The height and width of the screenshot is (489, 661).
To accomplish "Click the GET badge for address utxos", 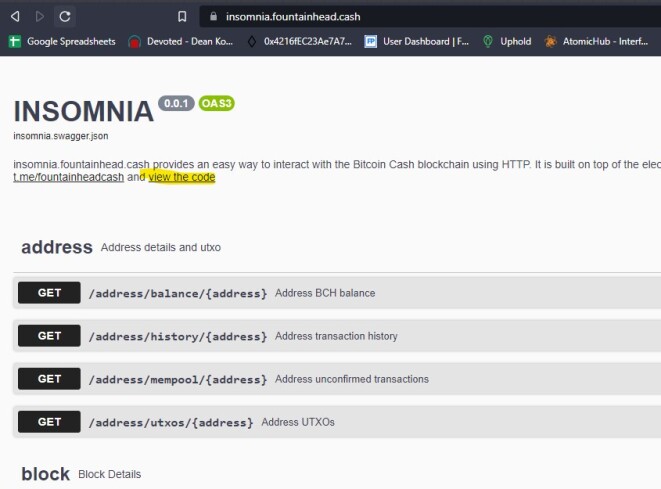I will click(49, 422).
